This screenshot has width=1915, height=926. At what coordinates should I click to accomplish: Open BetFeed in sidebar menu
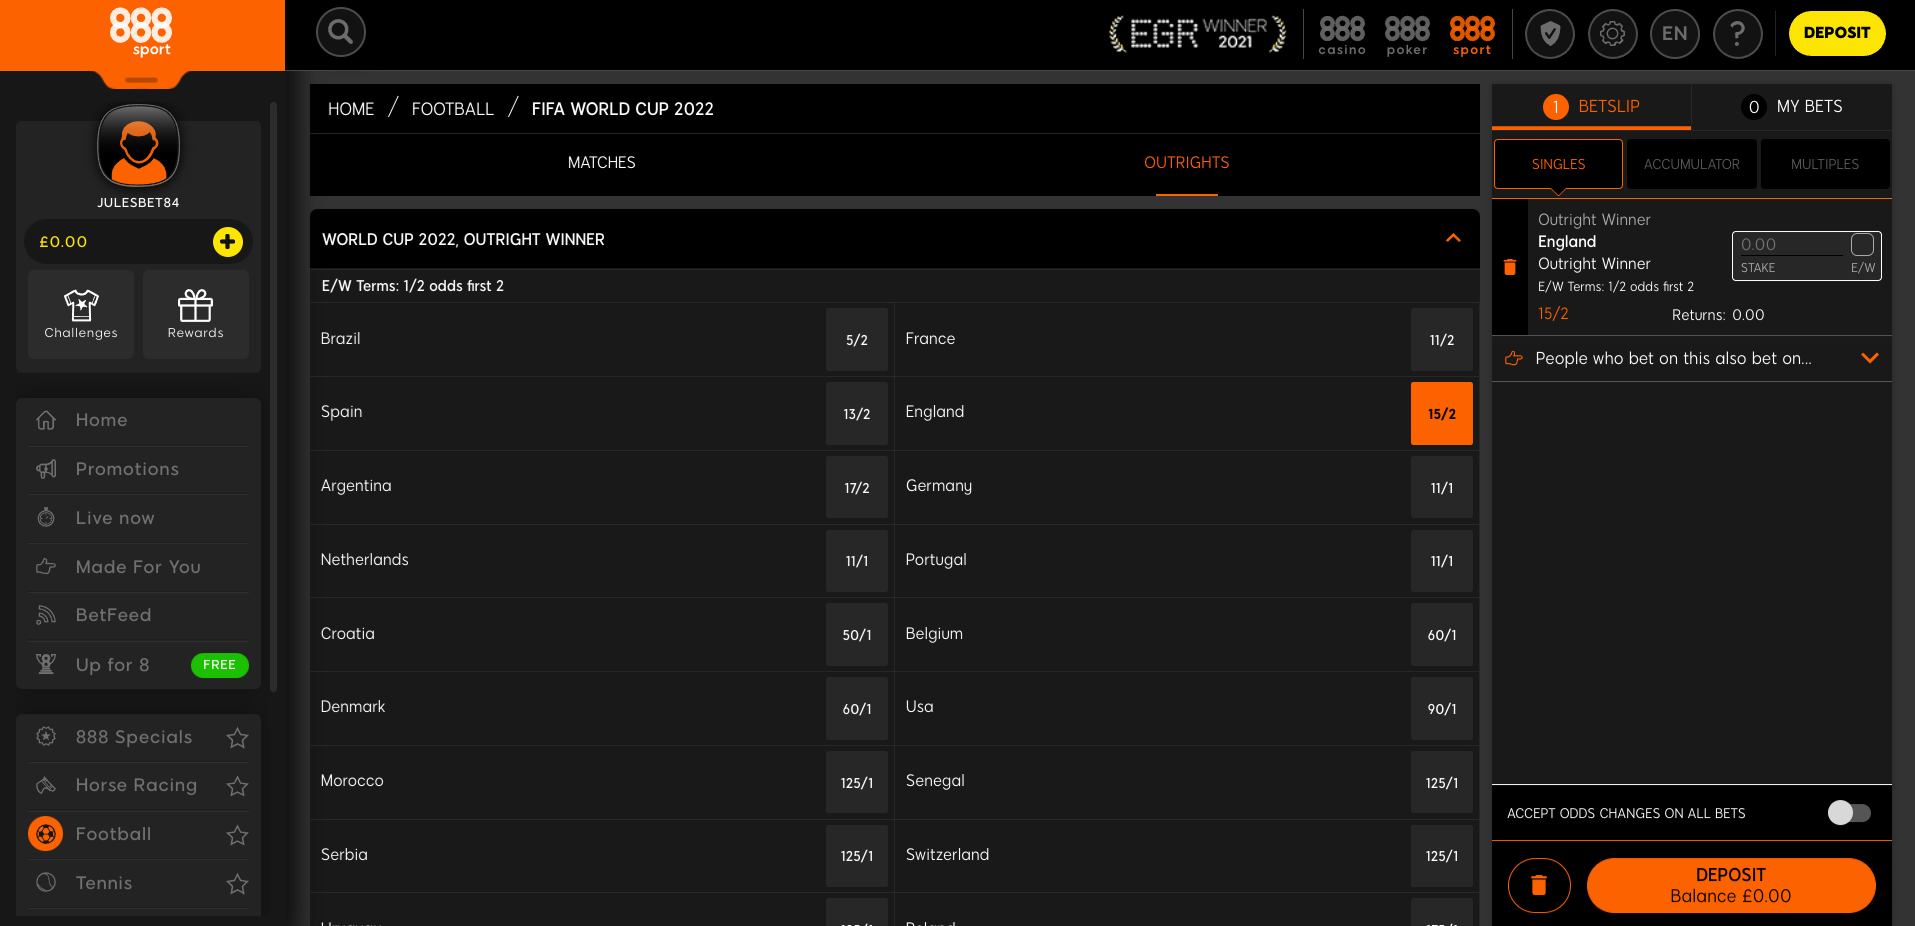[x=138, y=616]
